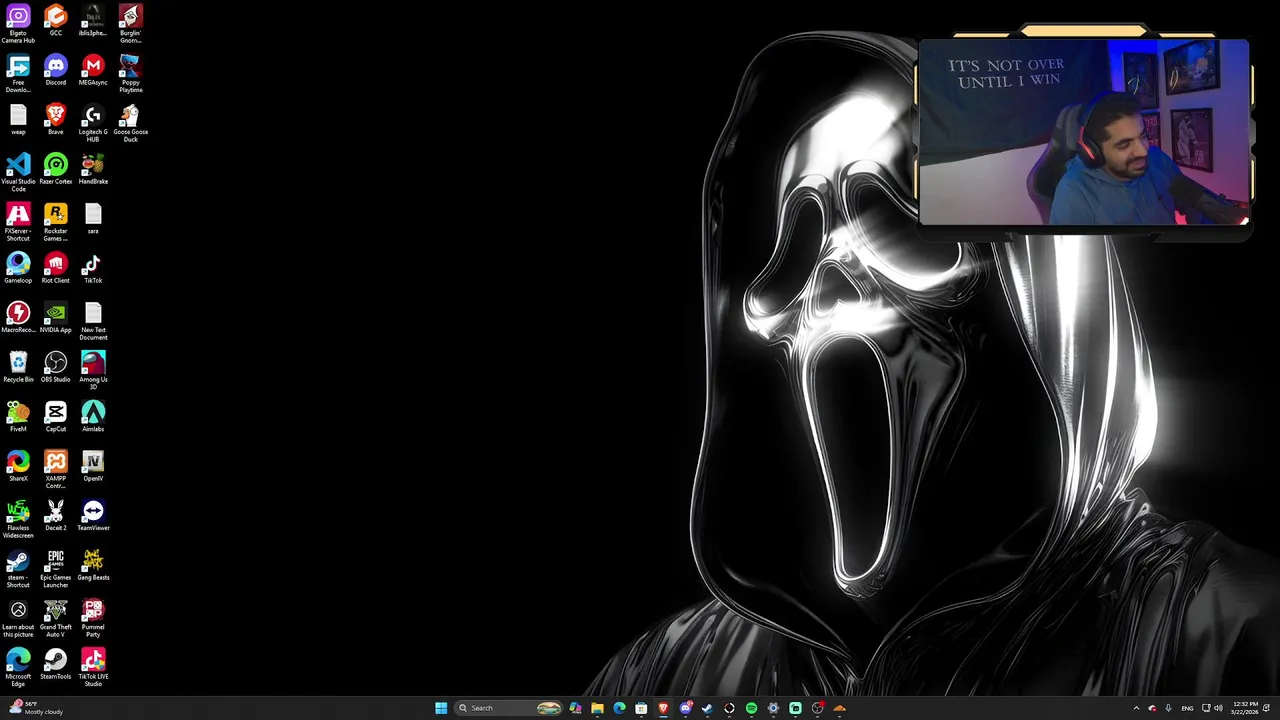
Task: Select the sara file on the desktop
Action: pos(93,219)
